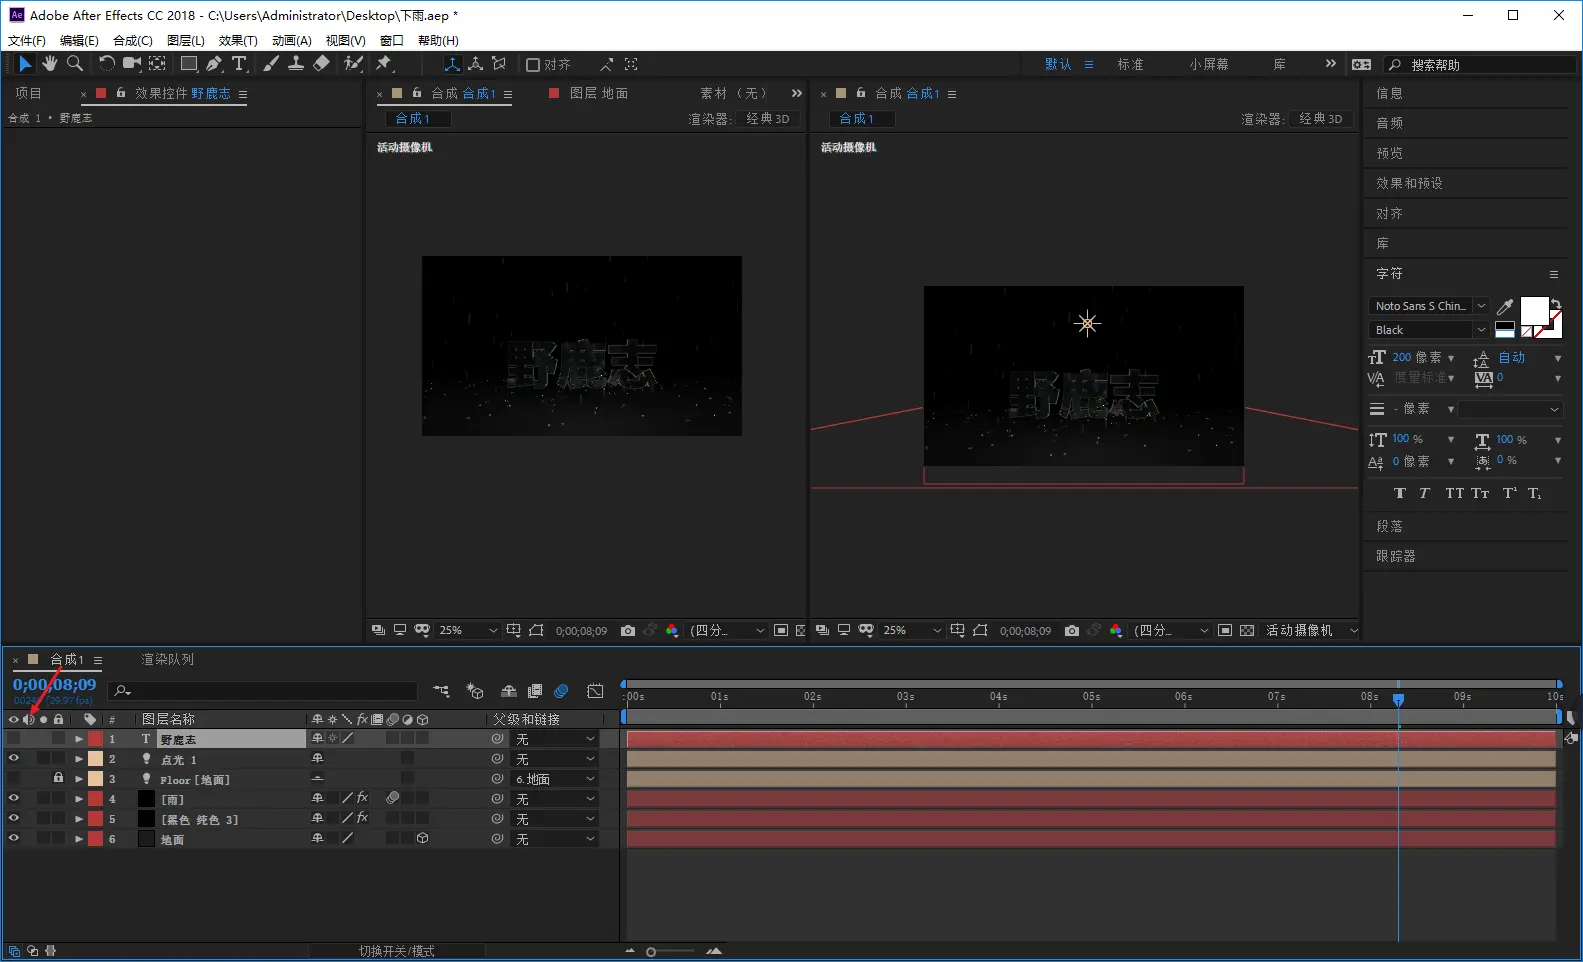Select the Clone Stamp tool

pos(296,64)
